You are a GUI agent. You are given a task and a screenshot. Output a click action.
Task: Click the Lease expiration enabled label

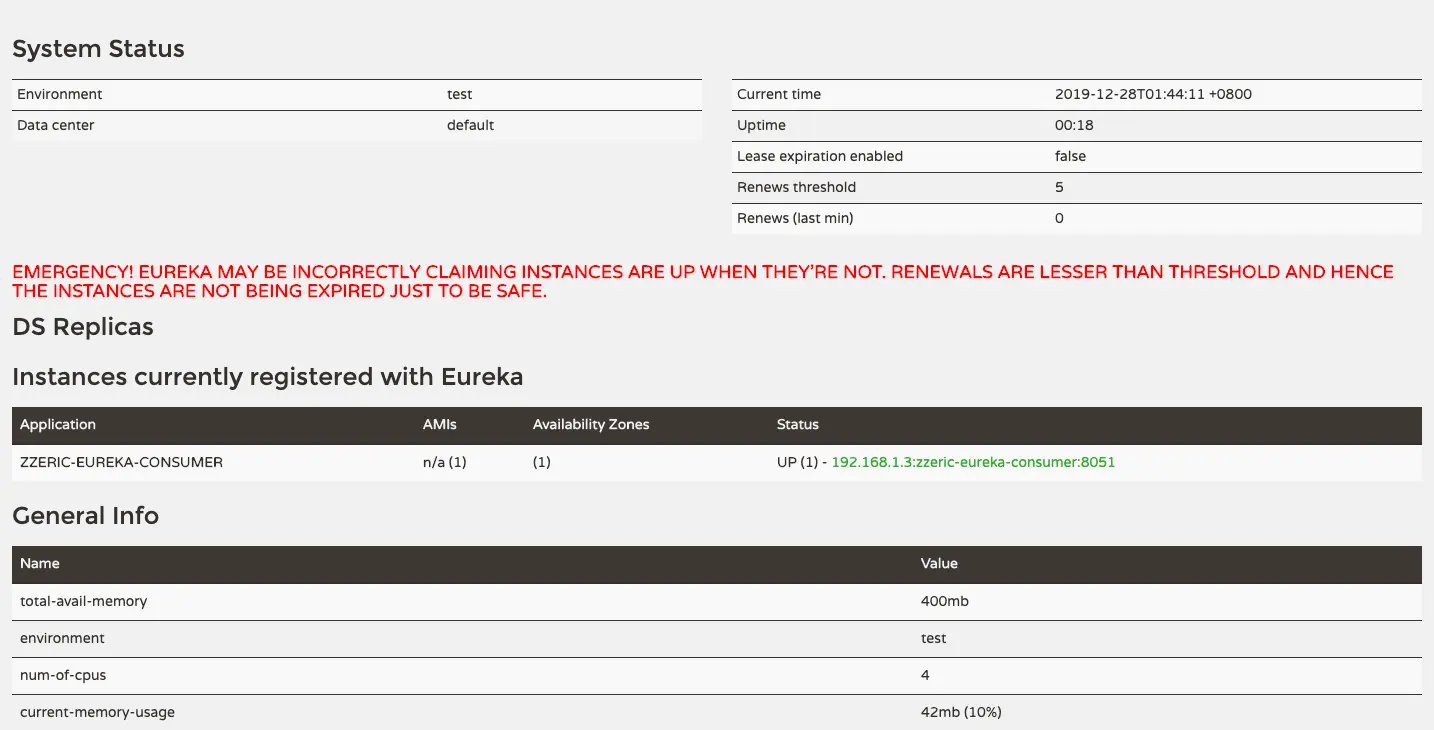(820, 156)
